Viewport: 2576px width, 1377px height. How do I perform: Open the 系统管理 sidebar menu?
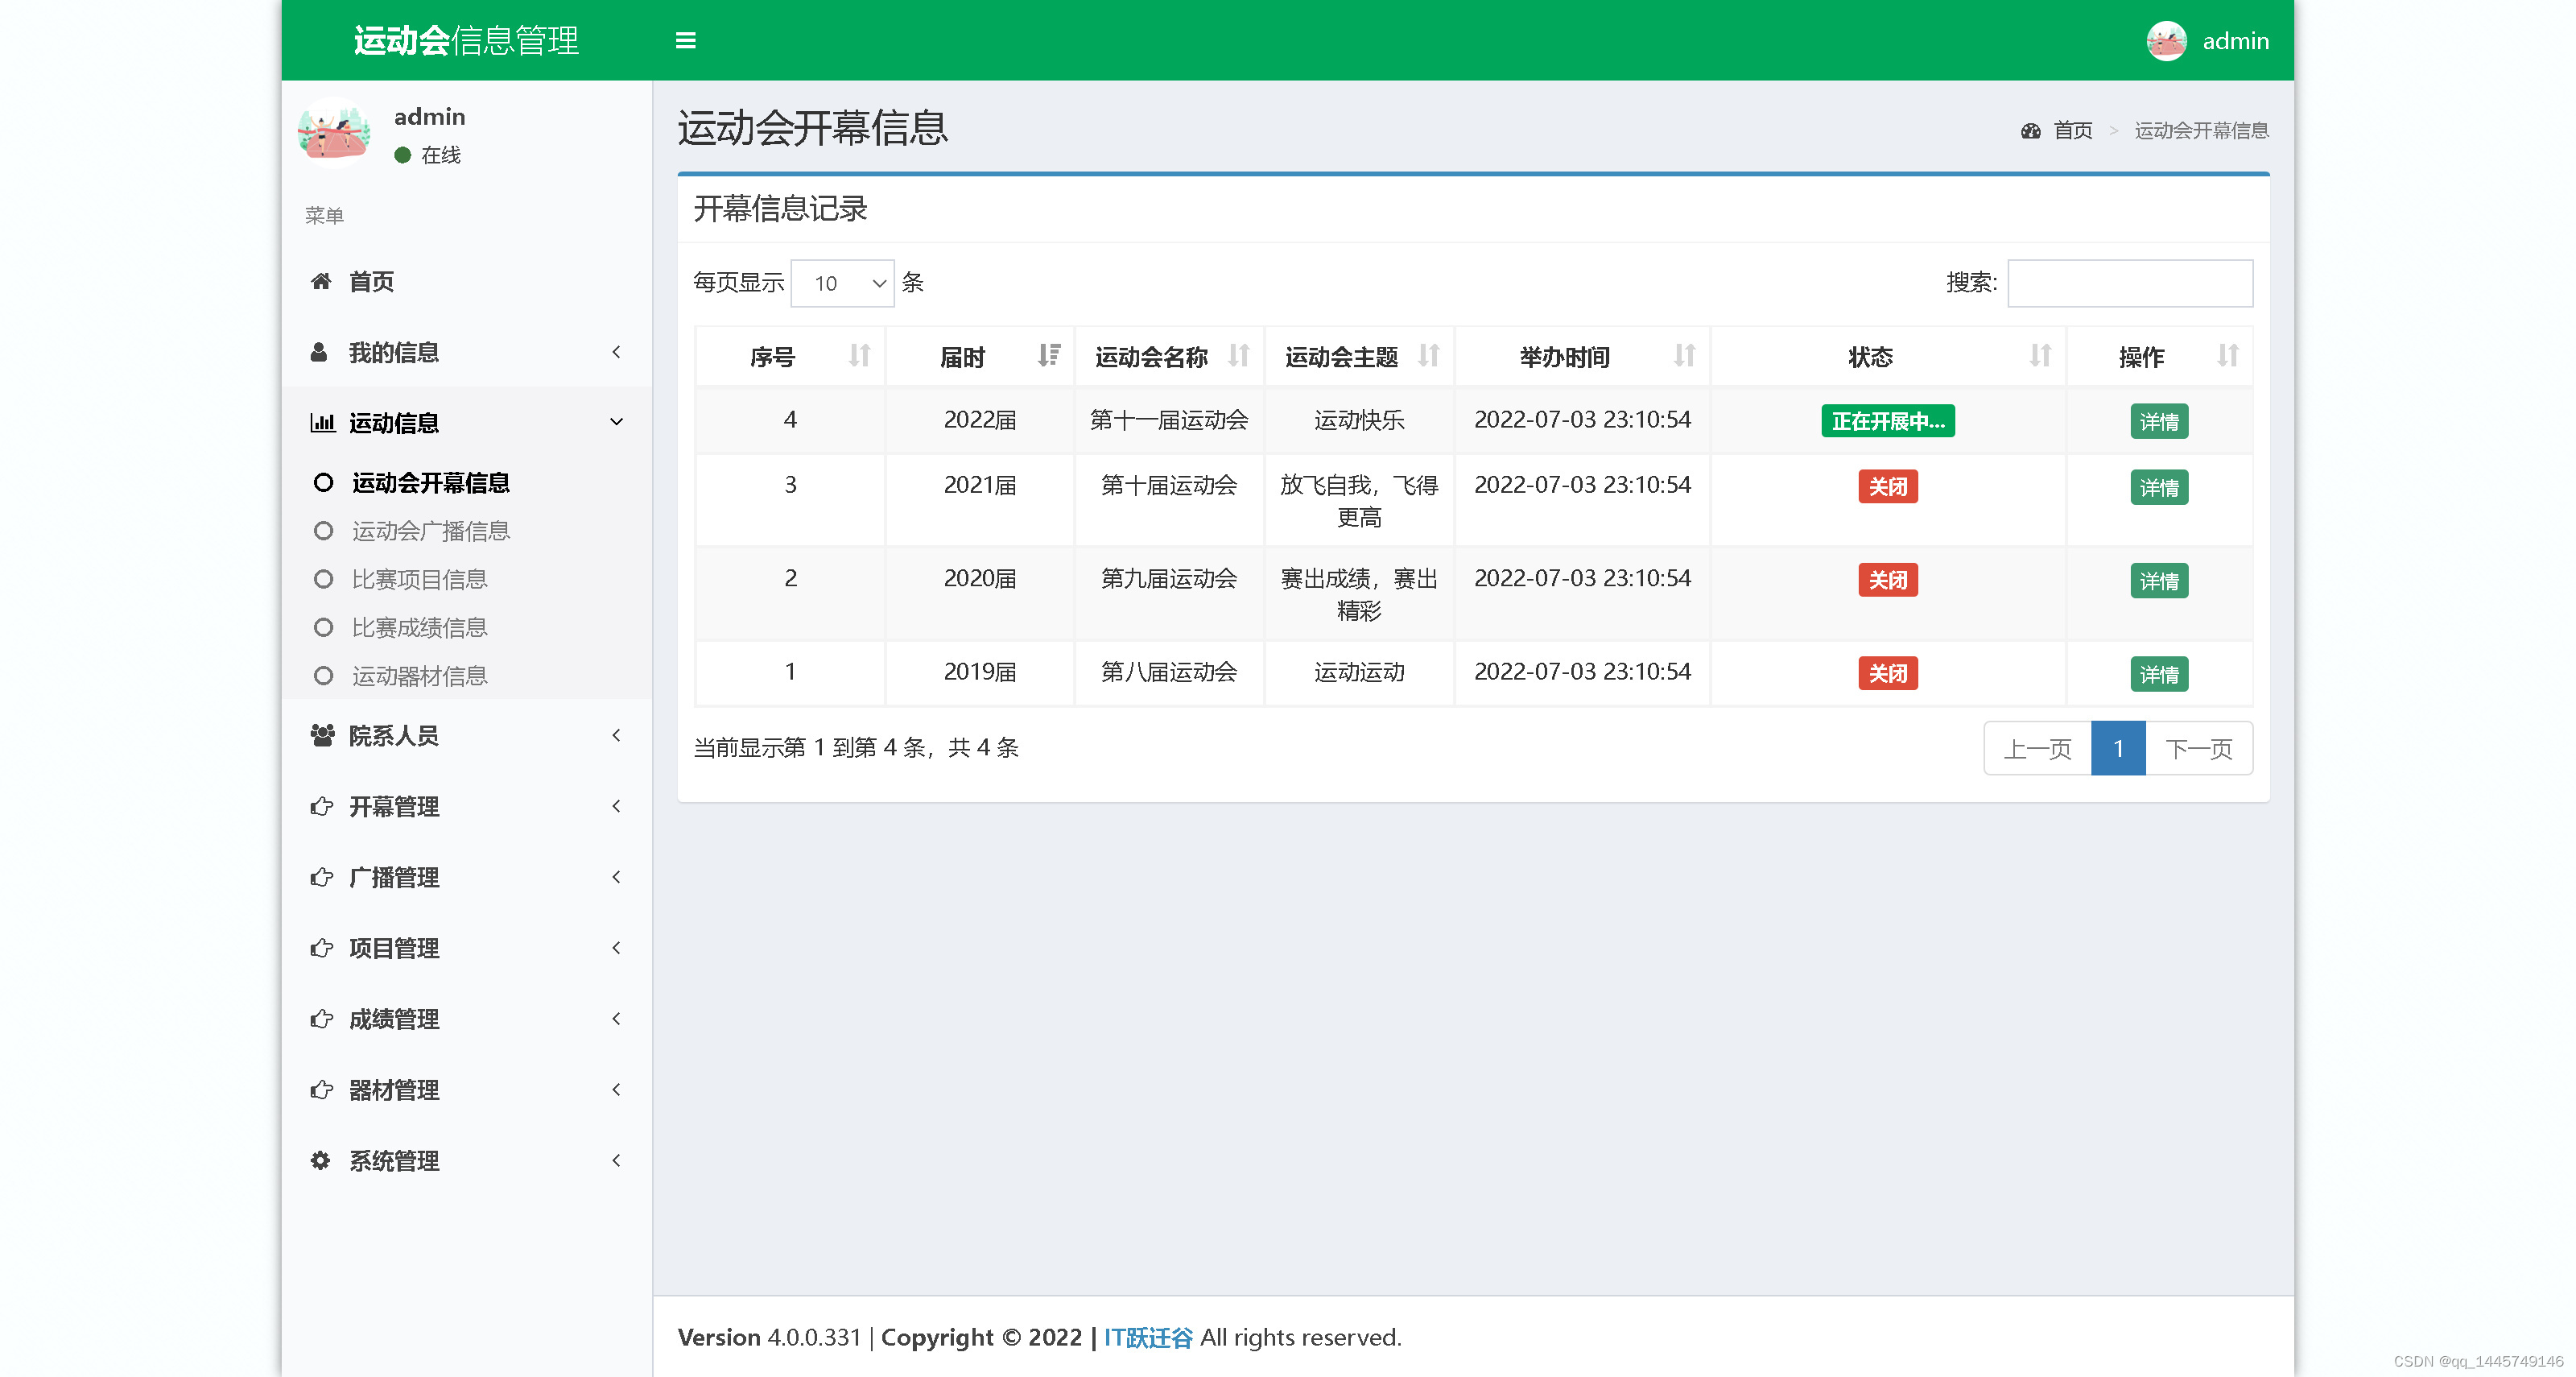467,1160
